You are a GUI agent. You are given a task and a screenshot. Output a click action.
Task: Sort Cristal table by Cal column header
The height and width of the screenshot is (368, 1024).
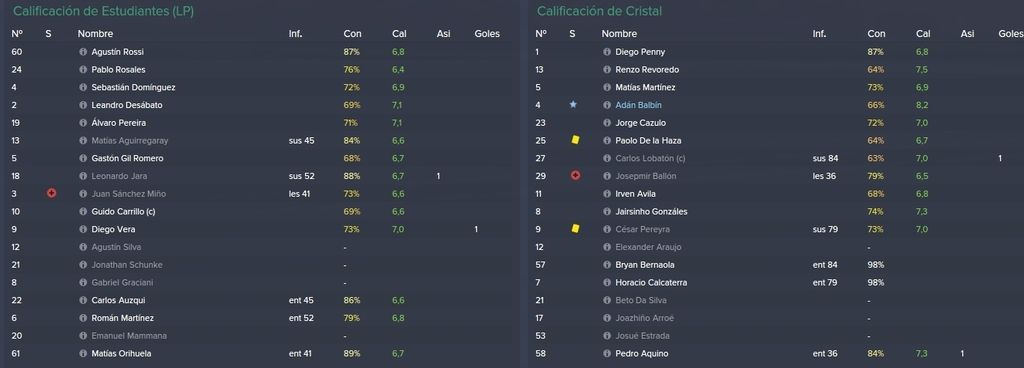923,33
